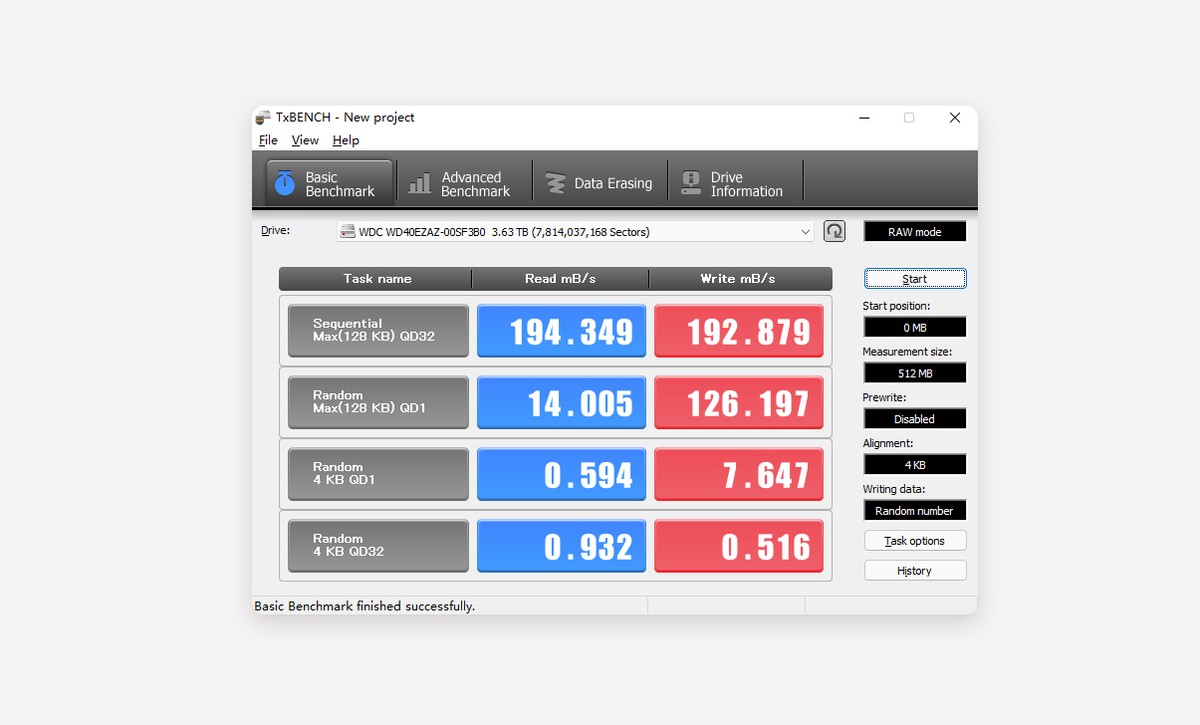Click the Data Erasing shredder icon
The height and width of the screenshot is (725, 1200).
click(x=555, y=184)
